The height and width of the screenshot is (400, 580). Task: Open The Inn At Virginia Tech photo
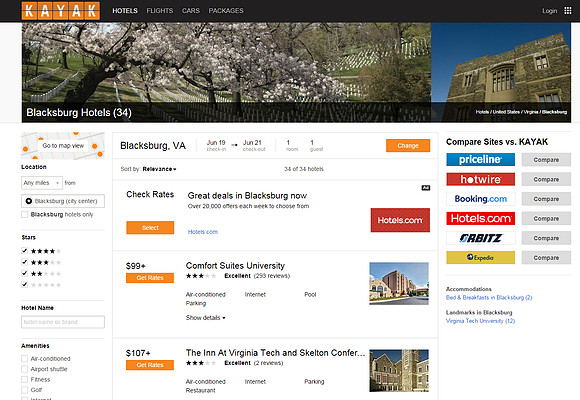(399, 370)
